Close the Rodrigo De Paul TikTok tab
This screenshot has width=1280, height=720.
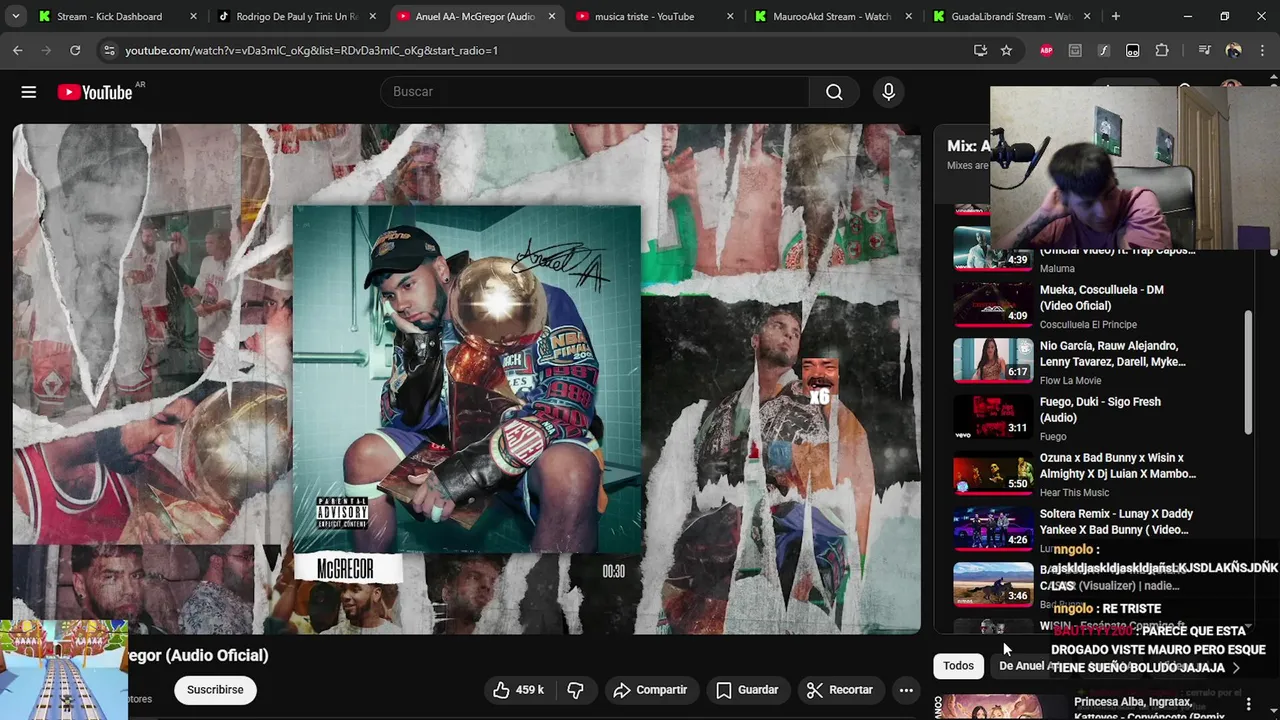373,16
